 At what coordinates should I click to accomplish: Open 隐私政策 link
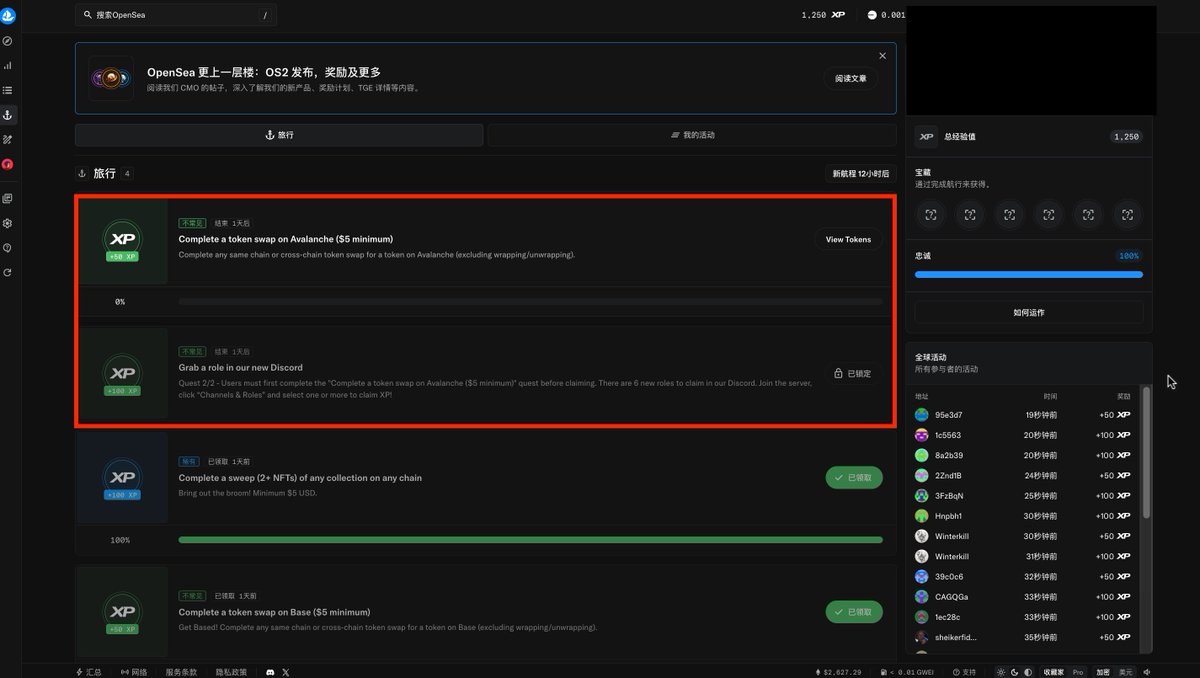[231, 672]
